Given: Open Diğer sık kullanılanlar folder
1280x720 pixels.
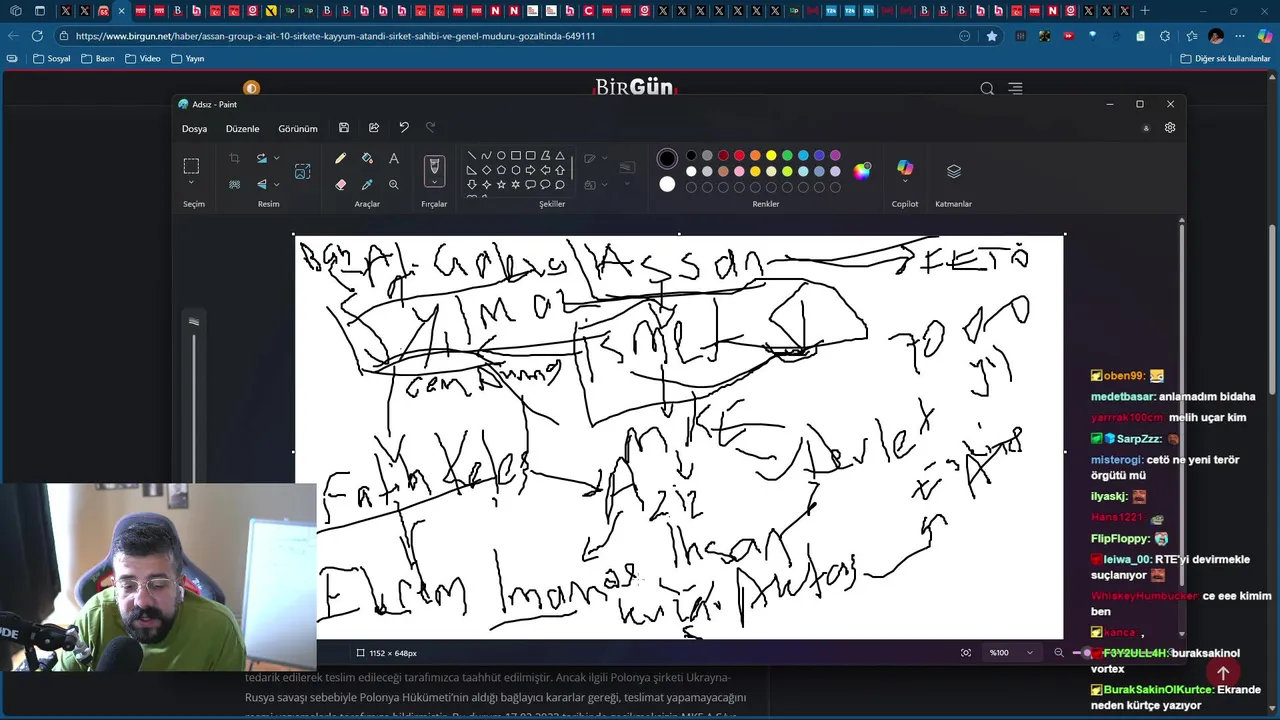Looking at the screenshot, I should (x=1225, y=59).
